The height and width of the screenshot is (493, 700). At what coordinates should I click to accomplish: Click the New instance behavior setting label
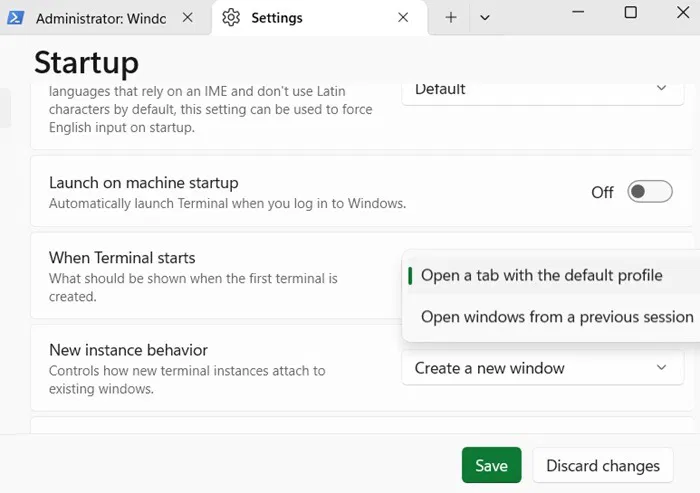128,350
